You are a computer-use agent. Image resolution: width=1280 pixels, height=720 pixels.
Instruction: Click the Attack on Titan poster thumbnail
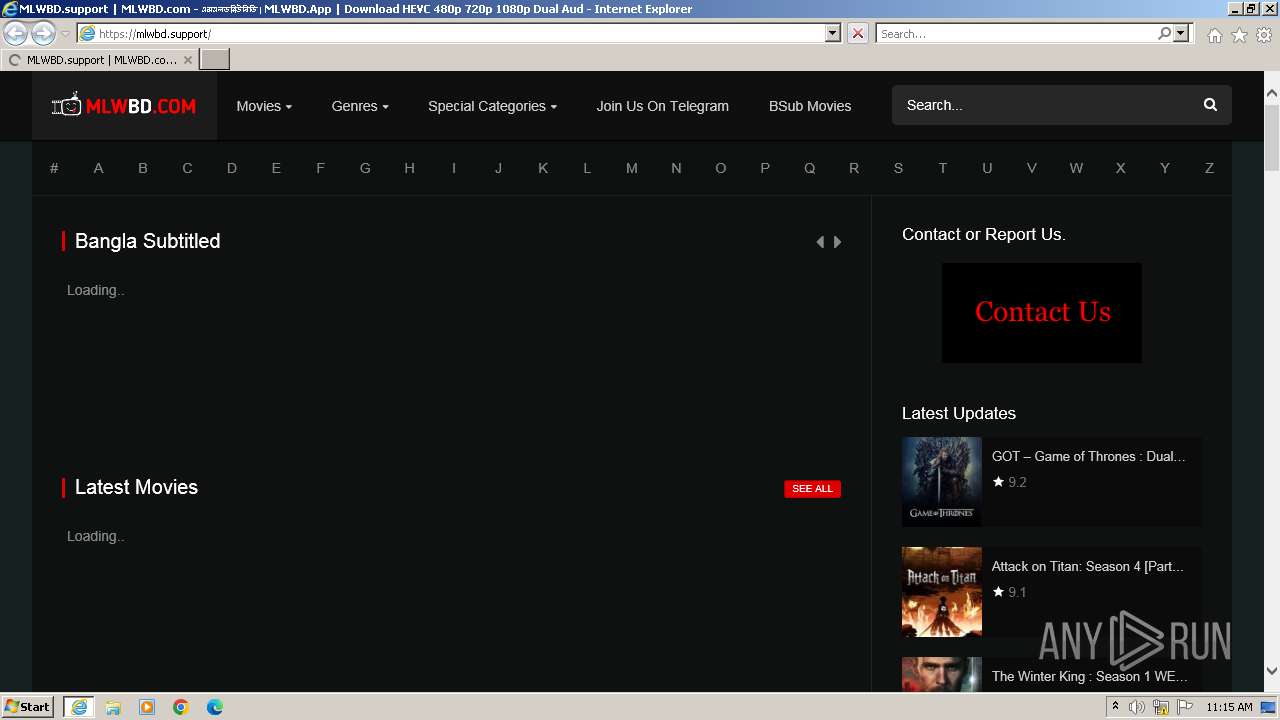pyautogui.click(x=942, y=592)
